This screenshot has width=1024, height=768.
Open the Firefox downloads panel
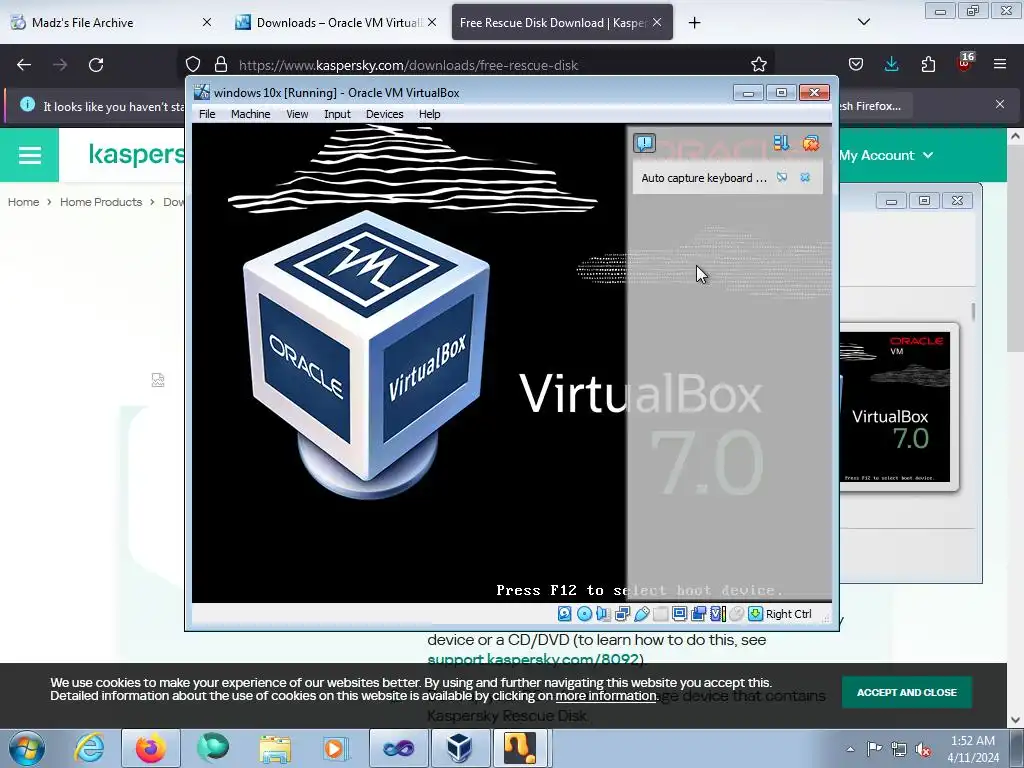[x=891, y=64]
